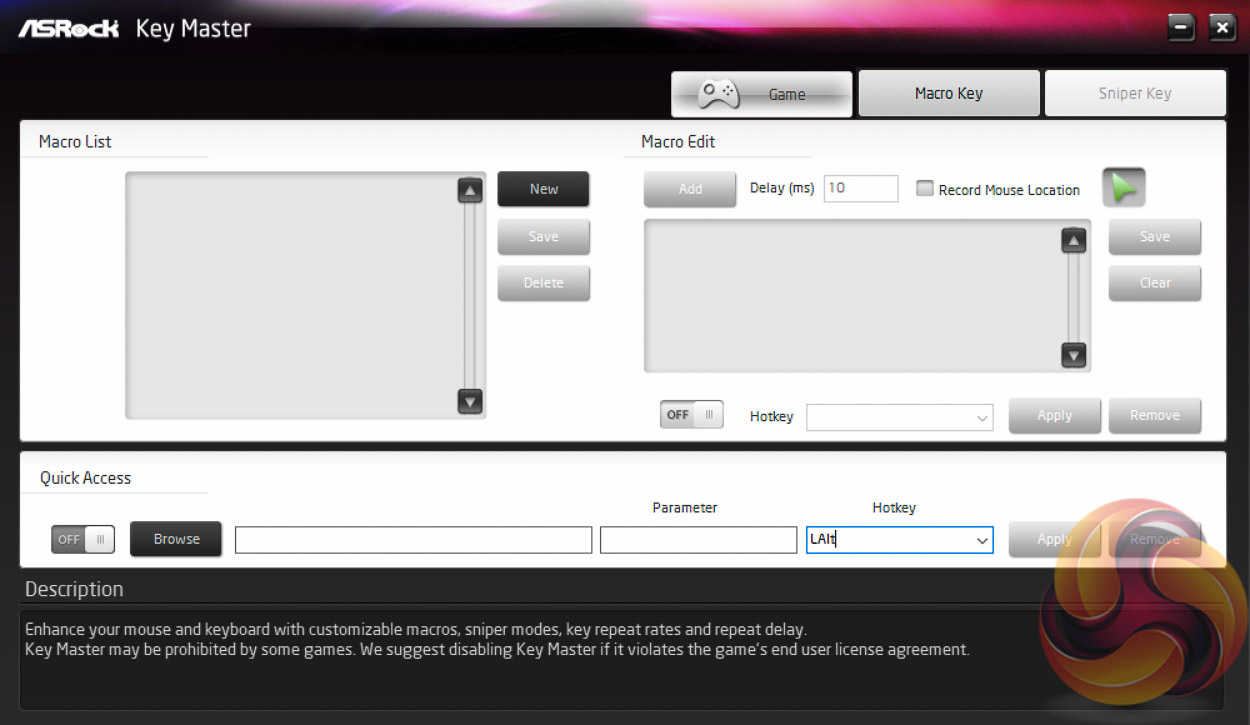Expand the Quick Access Hotkey dropdown showing LAlt
This screenshot has height=725, width=1250.
[x=982, y=541]
